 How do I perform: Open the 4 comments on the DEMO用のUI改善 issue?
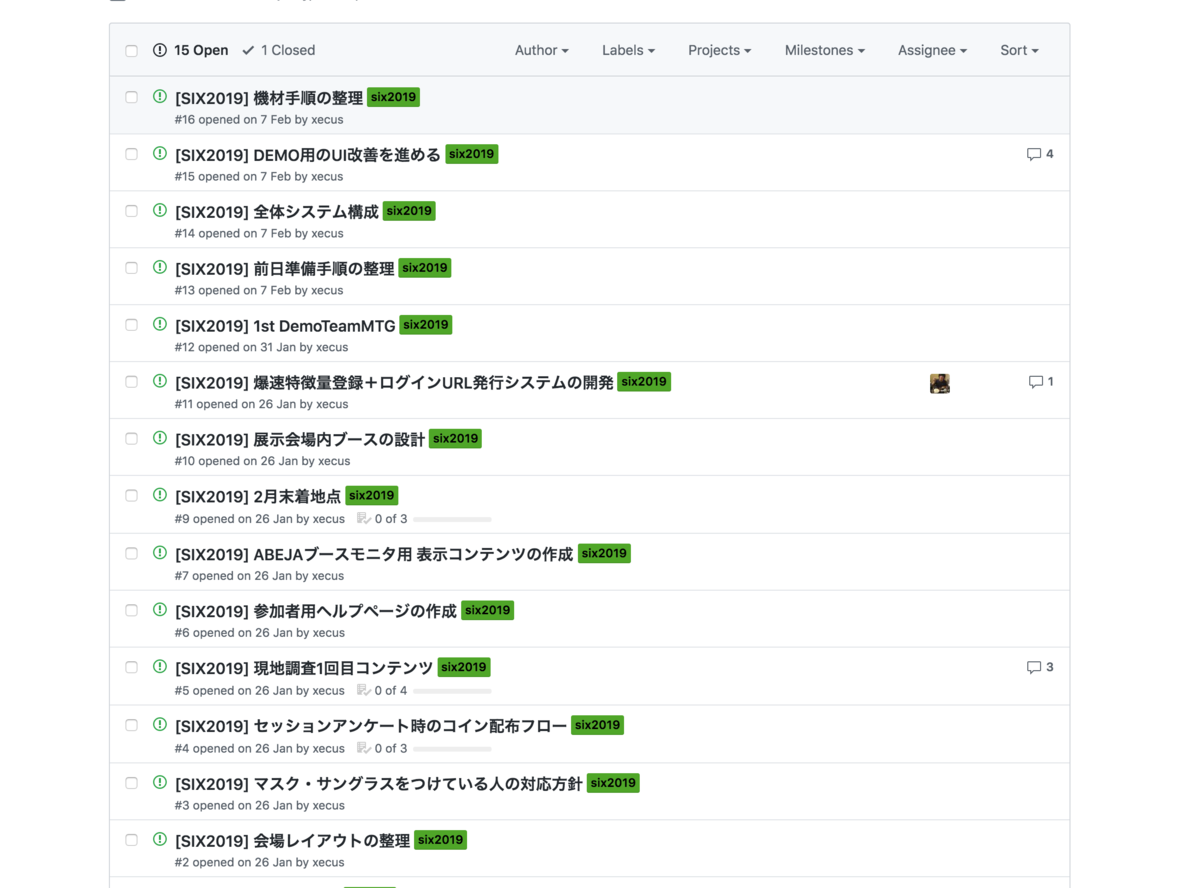[1040, 153]
